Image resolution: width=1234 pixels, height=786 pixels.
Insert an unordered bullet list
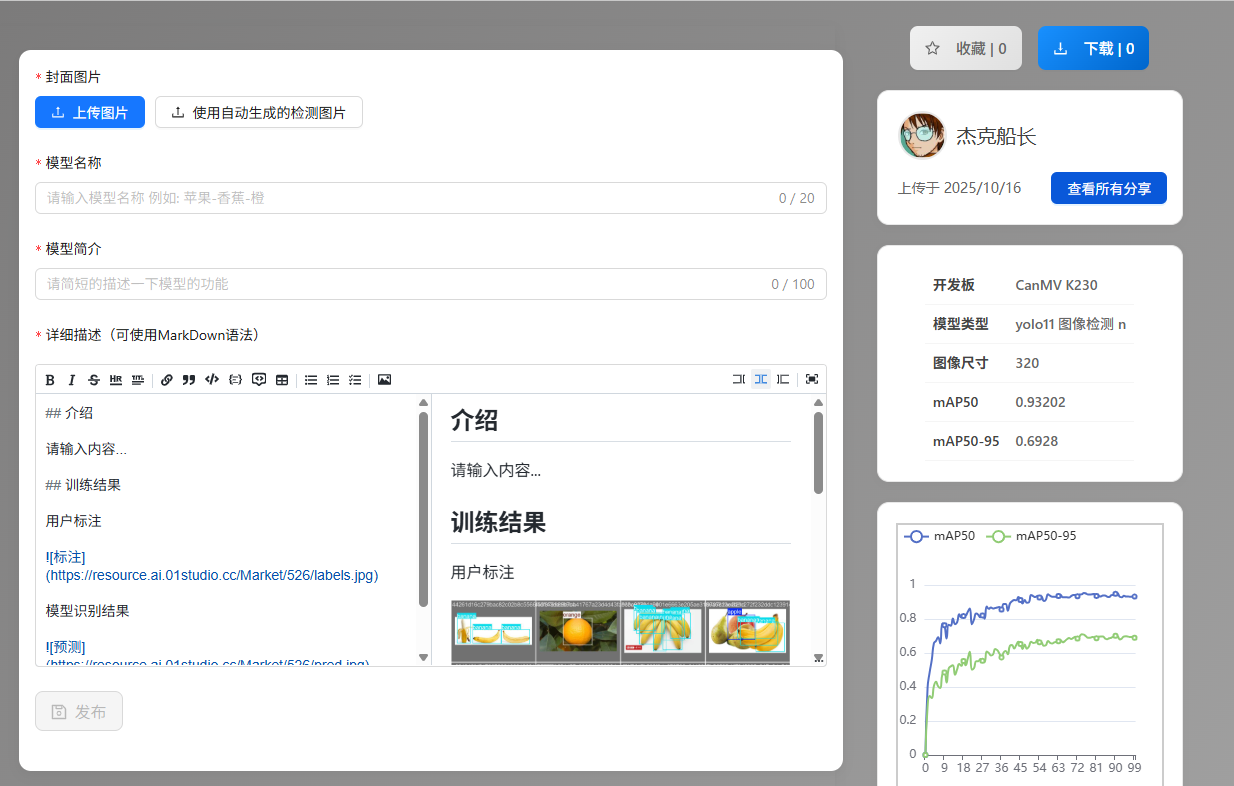311,380
